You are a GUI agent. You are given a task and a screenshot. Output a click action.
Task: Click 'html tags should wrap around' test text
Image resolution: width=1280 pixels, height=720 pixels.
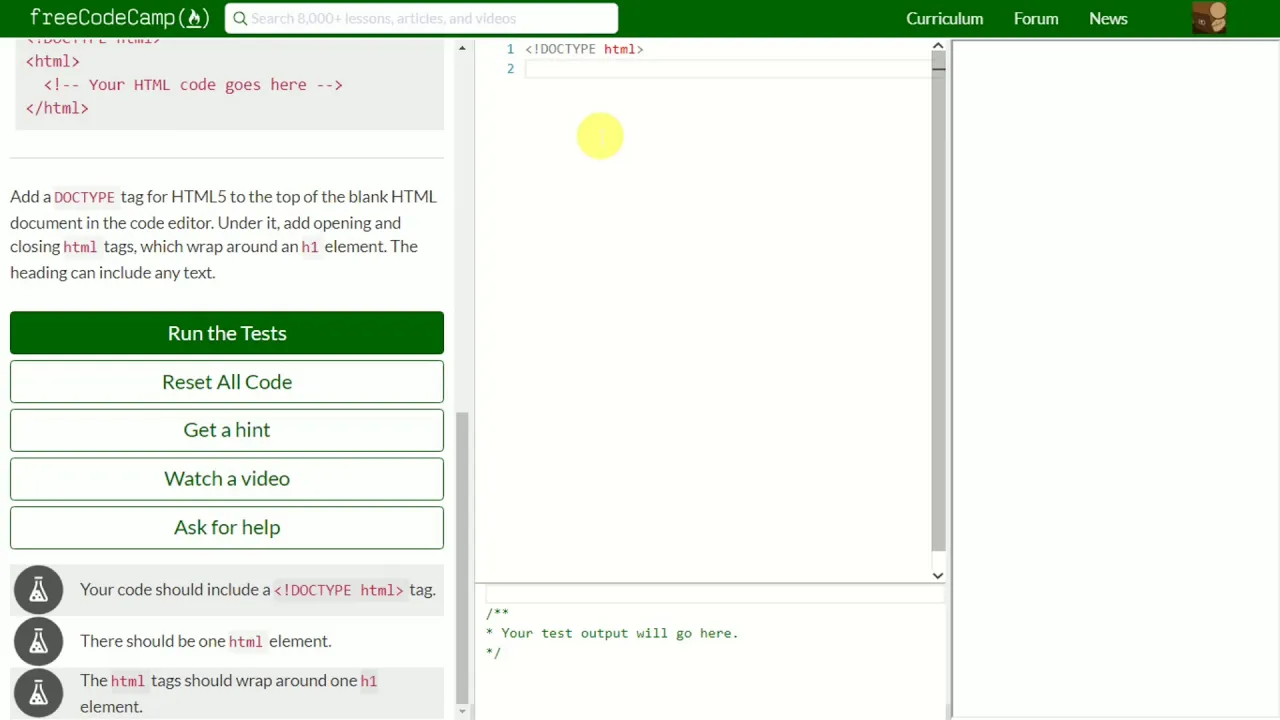228,693
